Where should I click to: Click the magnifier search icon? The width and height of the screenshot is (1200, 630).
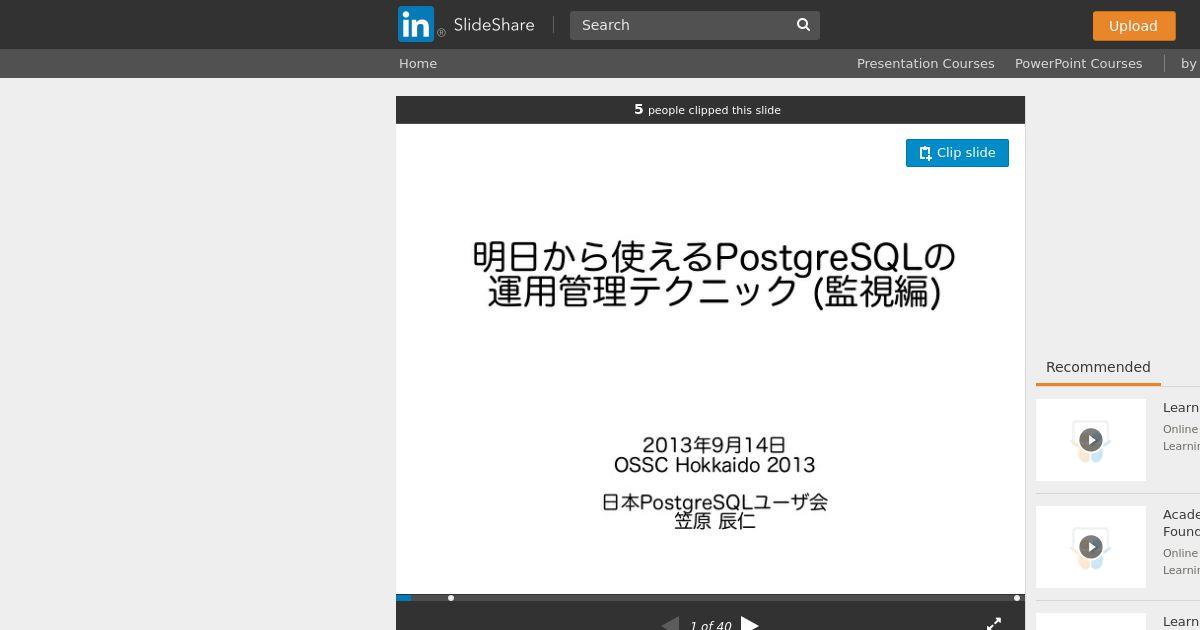click(803, 25)
